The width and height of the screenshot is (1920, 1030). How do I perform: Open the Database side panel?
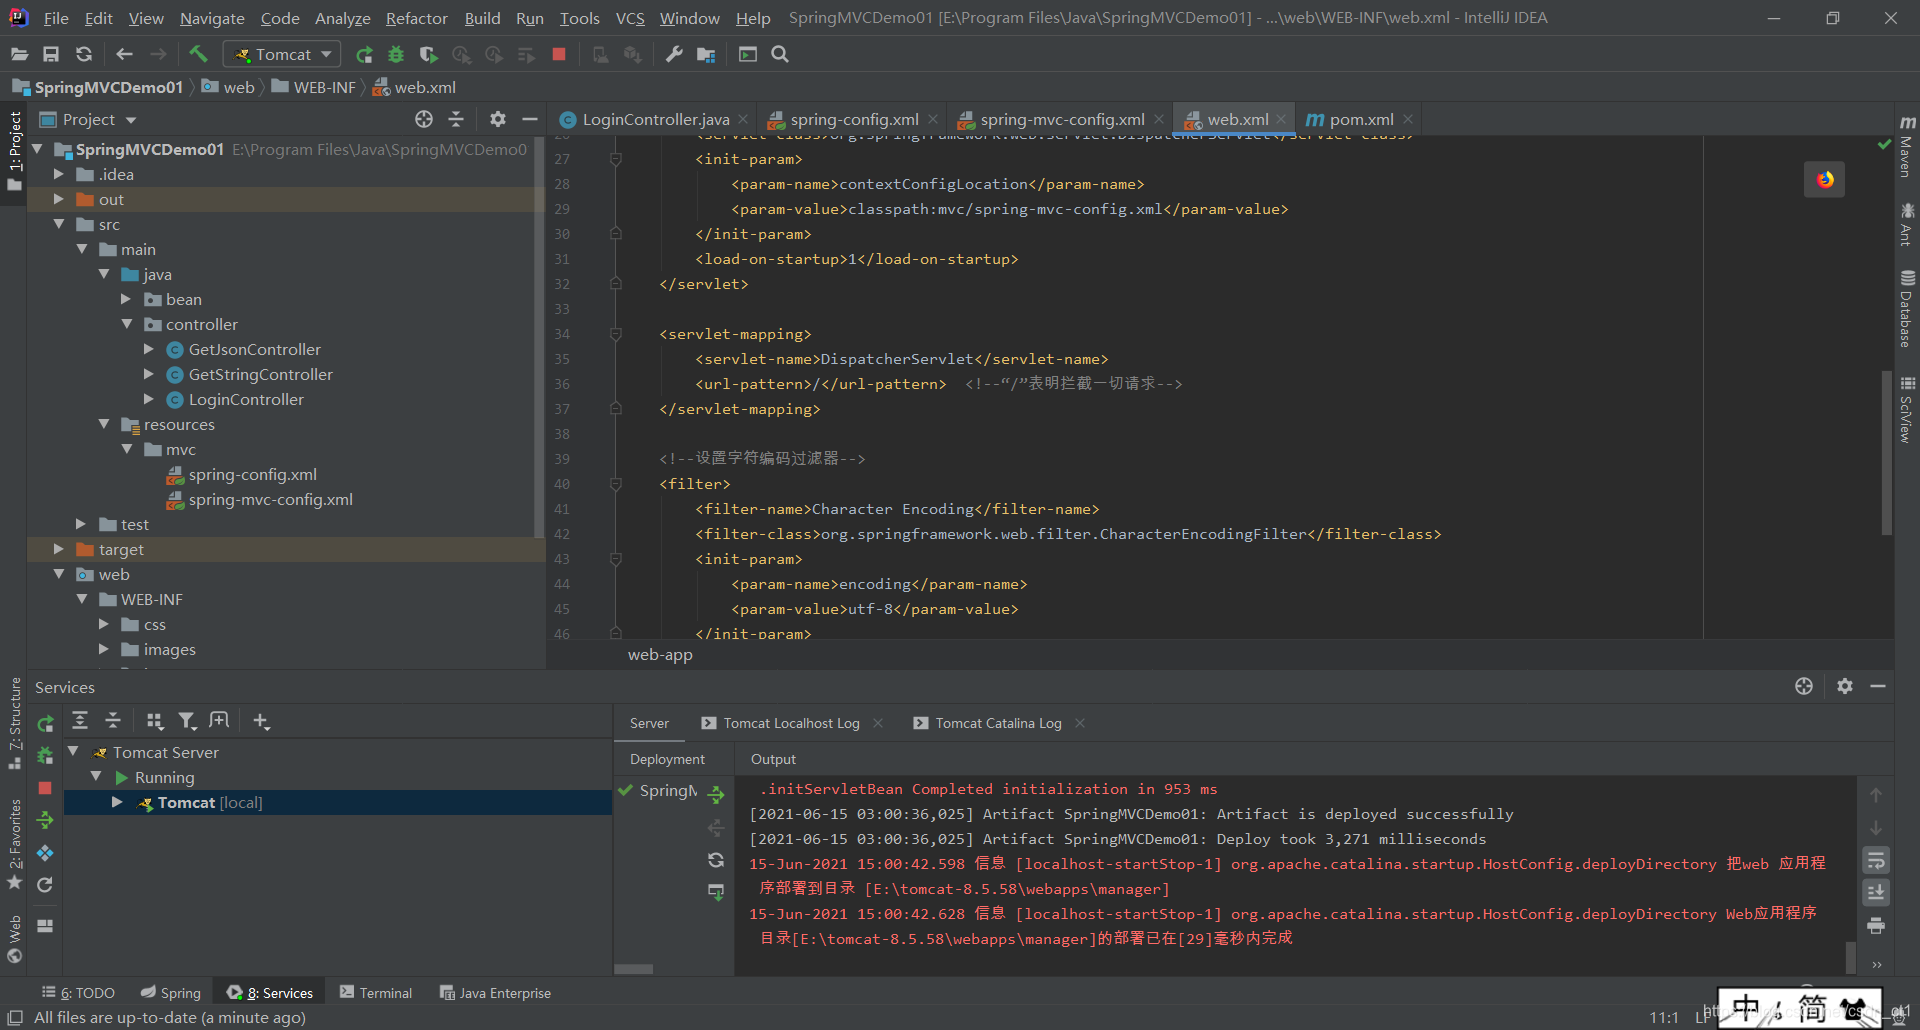tap(1907, 309)
